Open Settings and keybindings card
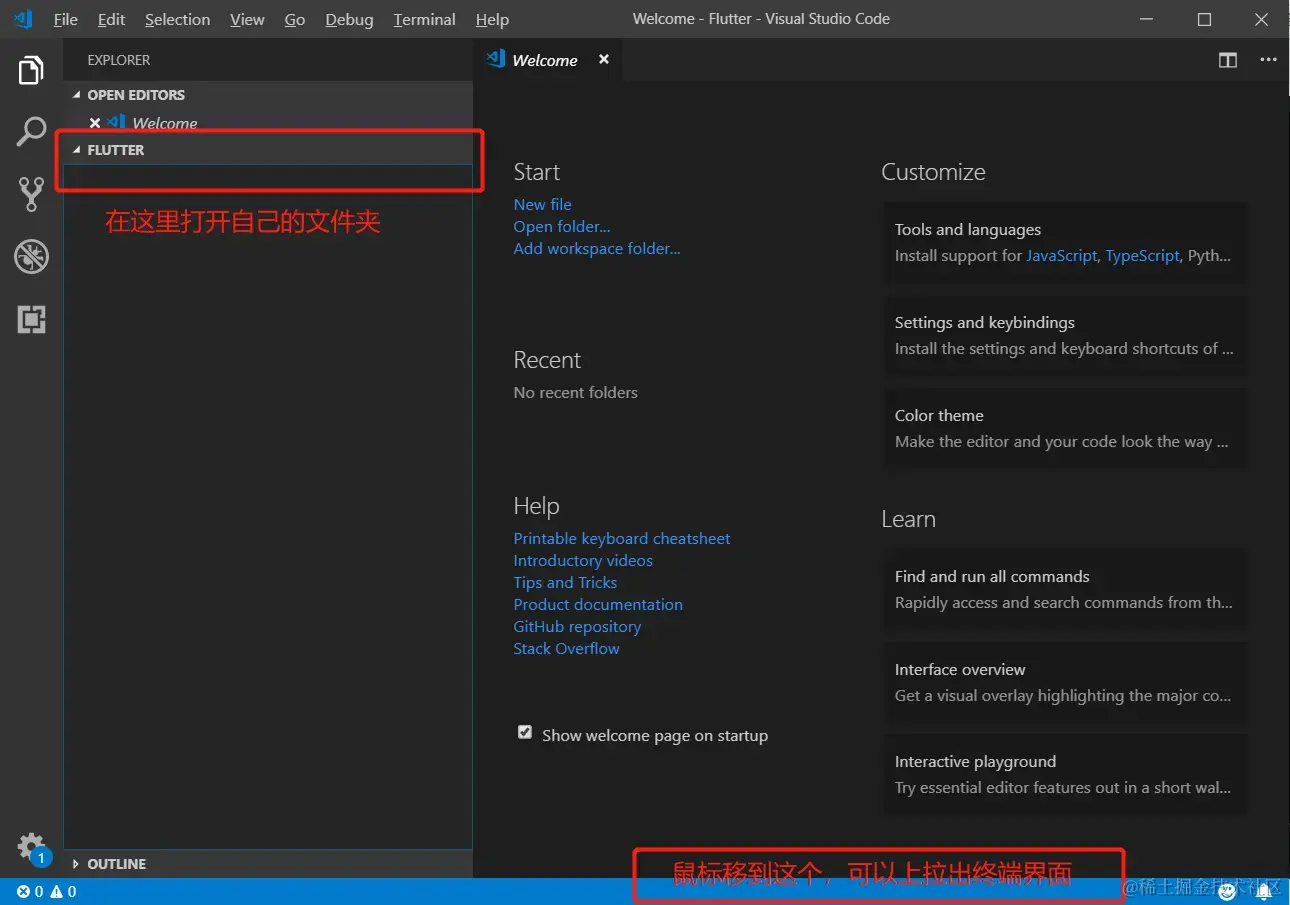 tap(1065, 336)
